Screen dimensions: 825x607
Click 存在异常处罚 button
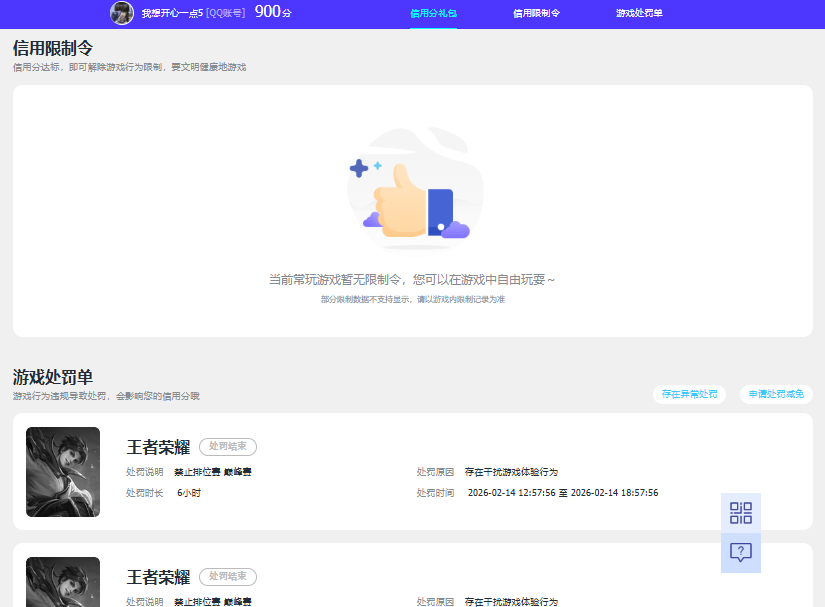[689, 394]
